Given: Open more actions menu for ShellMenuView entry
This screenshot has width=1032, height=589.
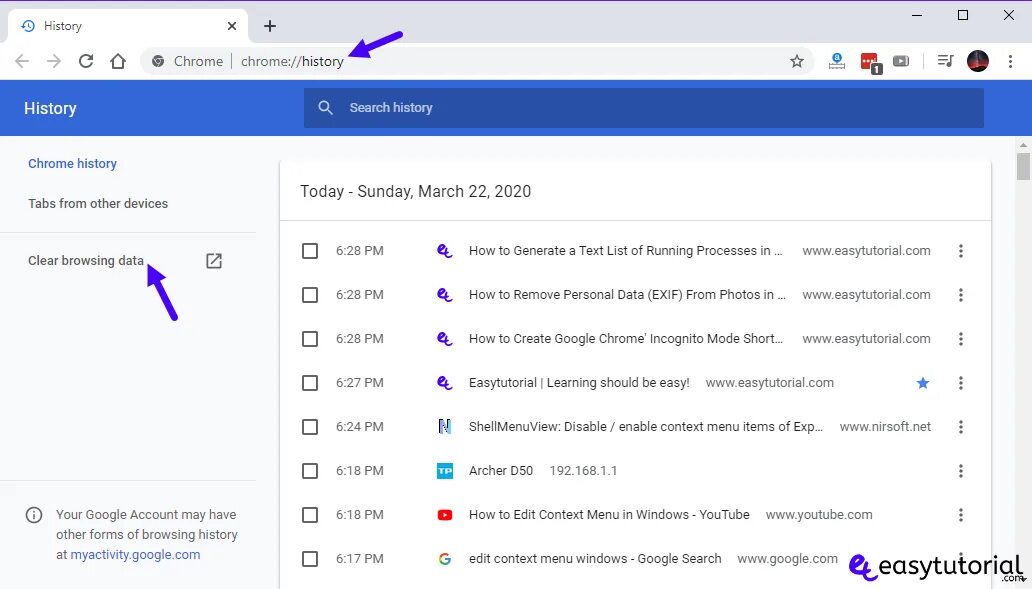Looking at the screenshot, I should [961, 427].
